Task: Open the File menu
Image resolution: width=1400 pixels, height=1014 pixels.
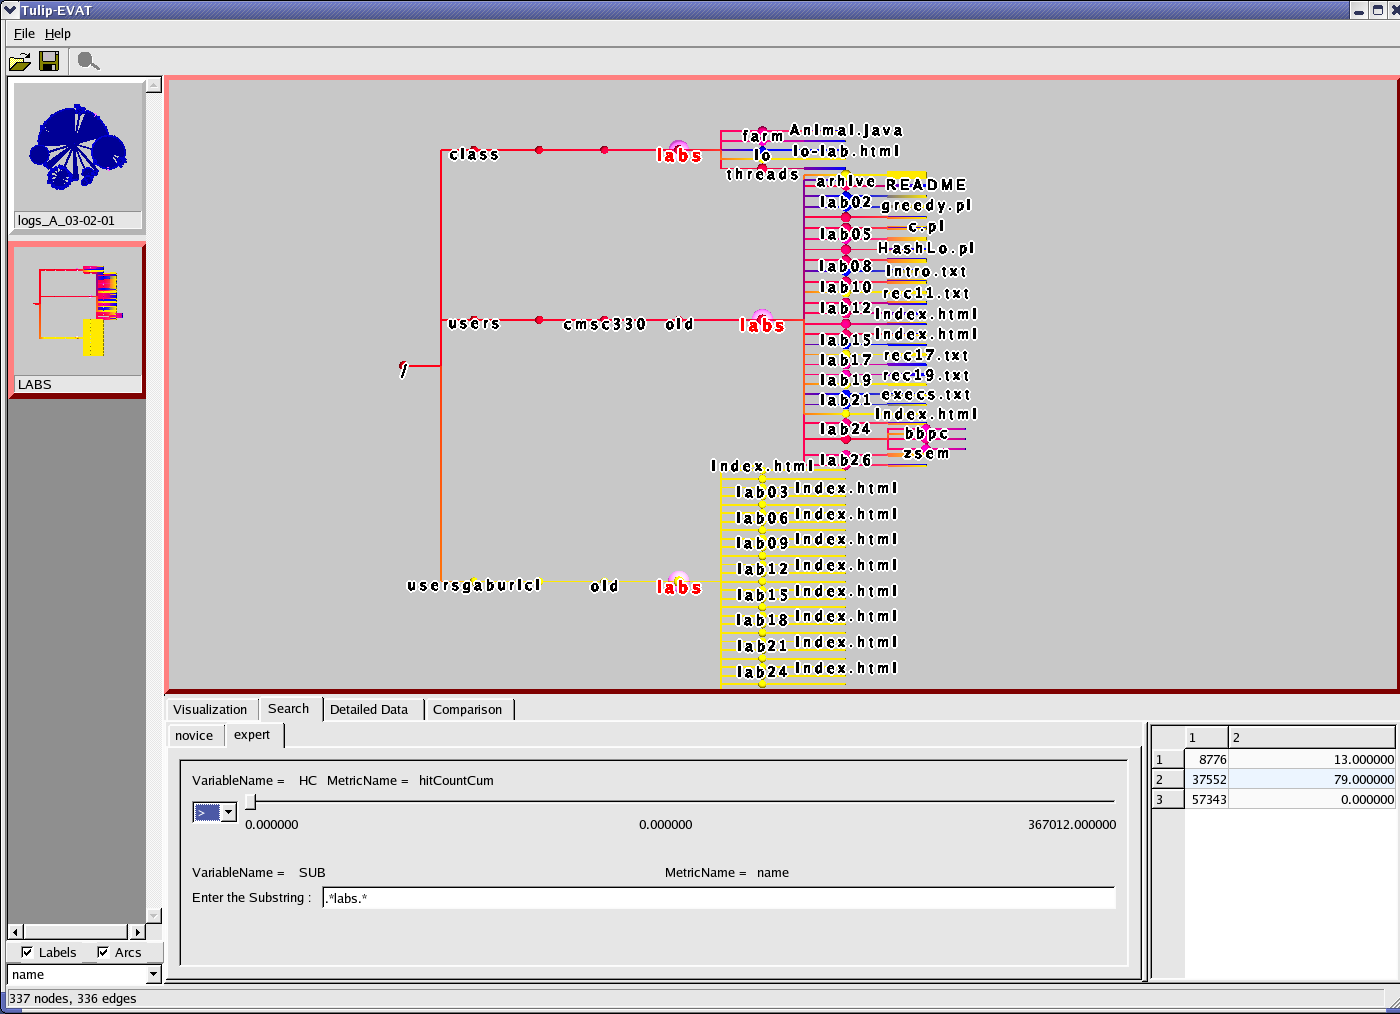Action: (x=24, y=34)
